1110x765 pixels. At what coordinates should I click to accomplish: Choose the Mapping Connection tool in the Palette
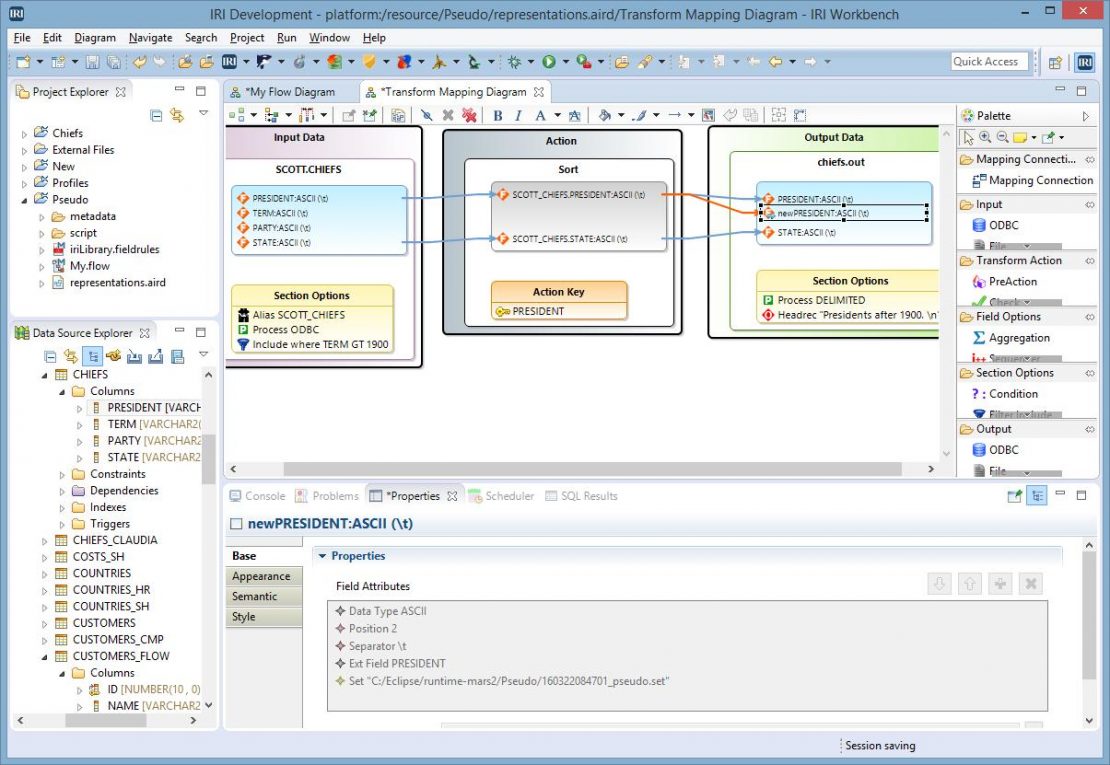point(1033,180)
